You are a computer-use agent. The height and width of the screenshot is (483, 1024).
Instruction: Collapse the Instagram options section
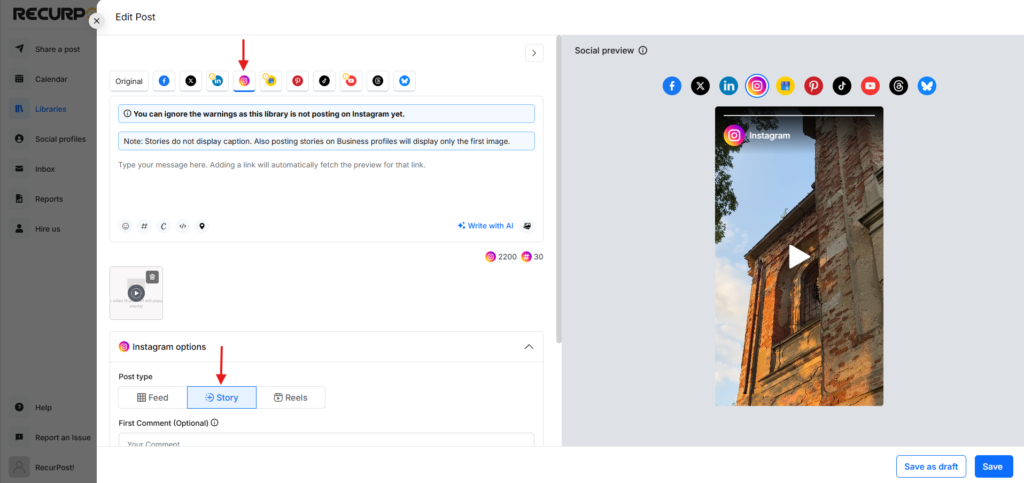[529, 347]
